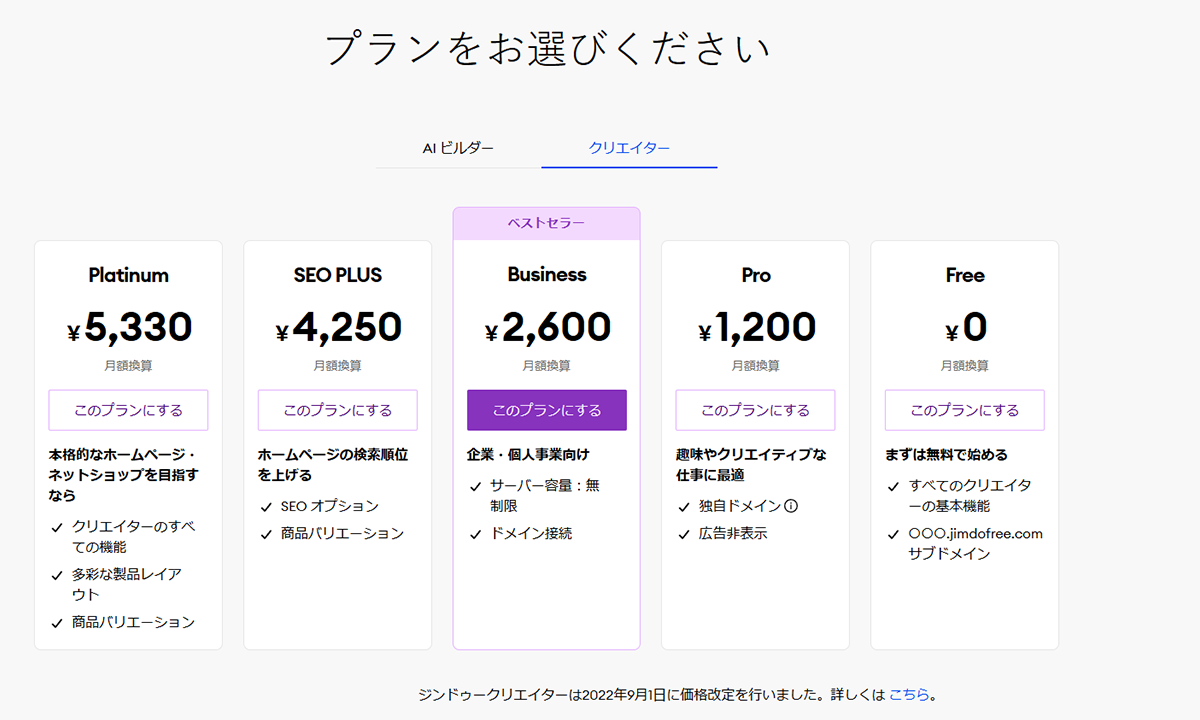The image size is (1200, 720).
Task: Click the 多彩な製品レイアウト feature
Action: coord(126,584)
